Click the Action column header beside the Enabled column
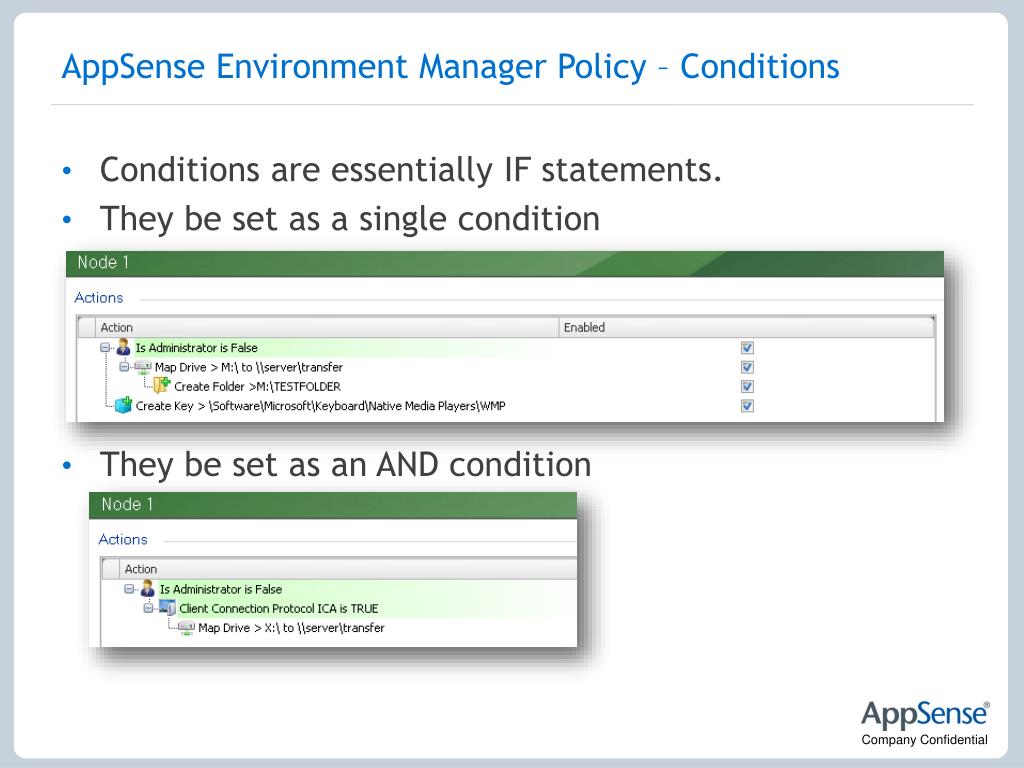Screen dimensions: 1024x768 [x=327, y=327]
